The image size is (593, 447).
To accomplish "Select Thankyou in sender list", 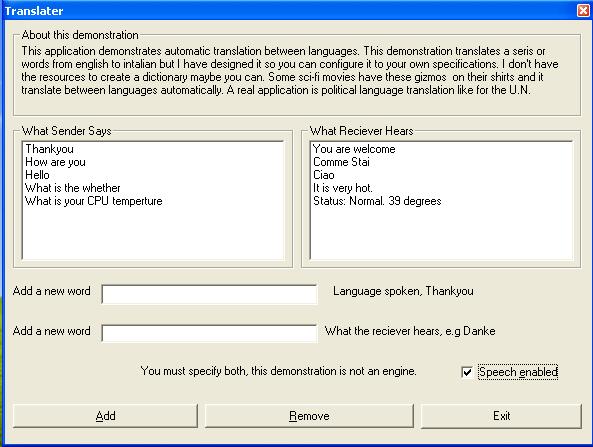I will (x=50, y=149).
